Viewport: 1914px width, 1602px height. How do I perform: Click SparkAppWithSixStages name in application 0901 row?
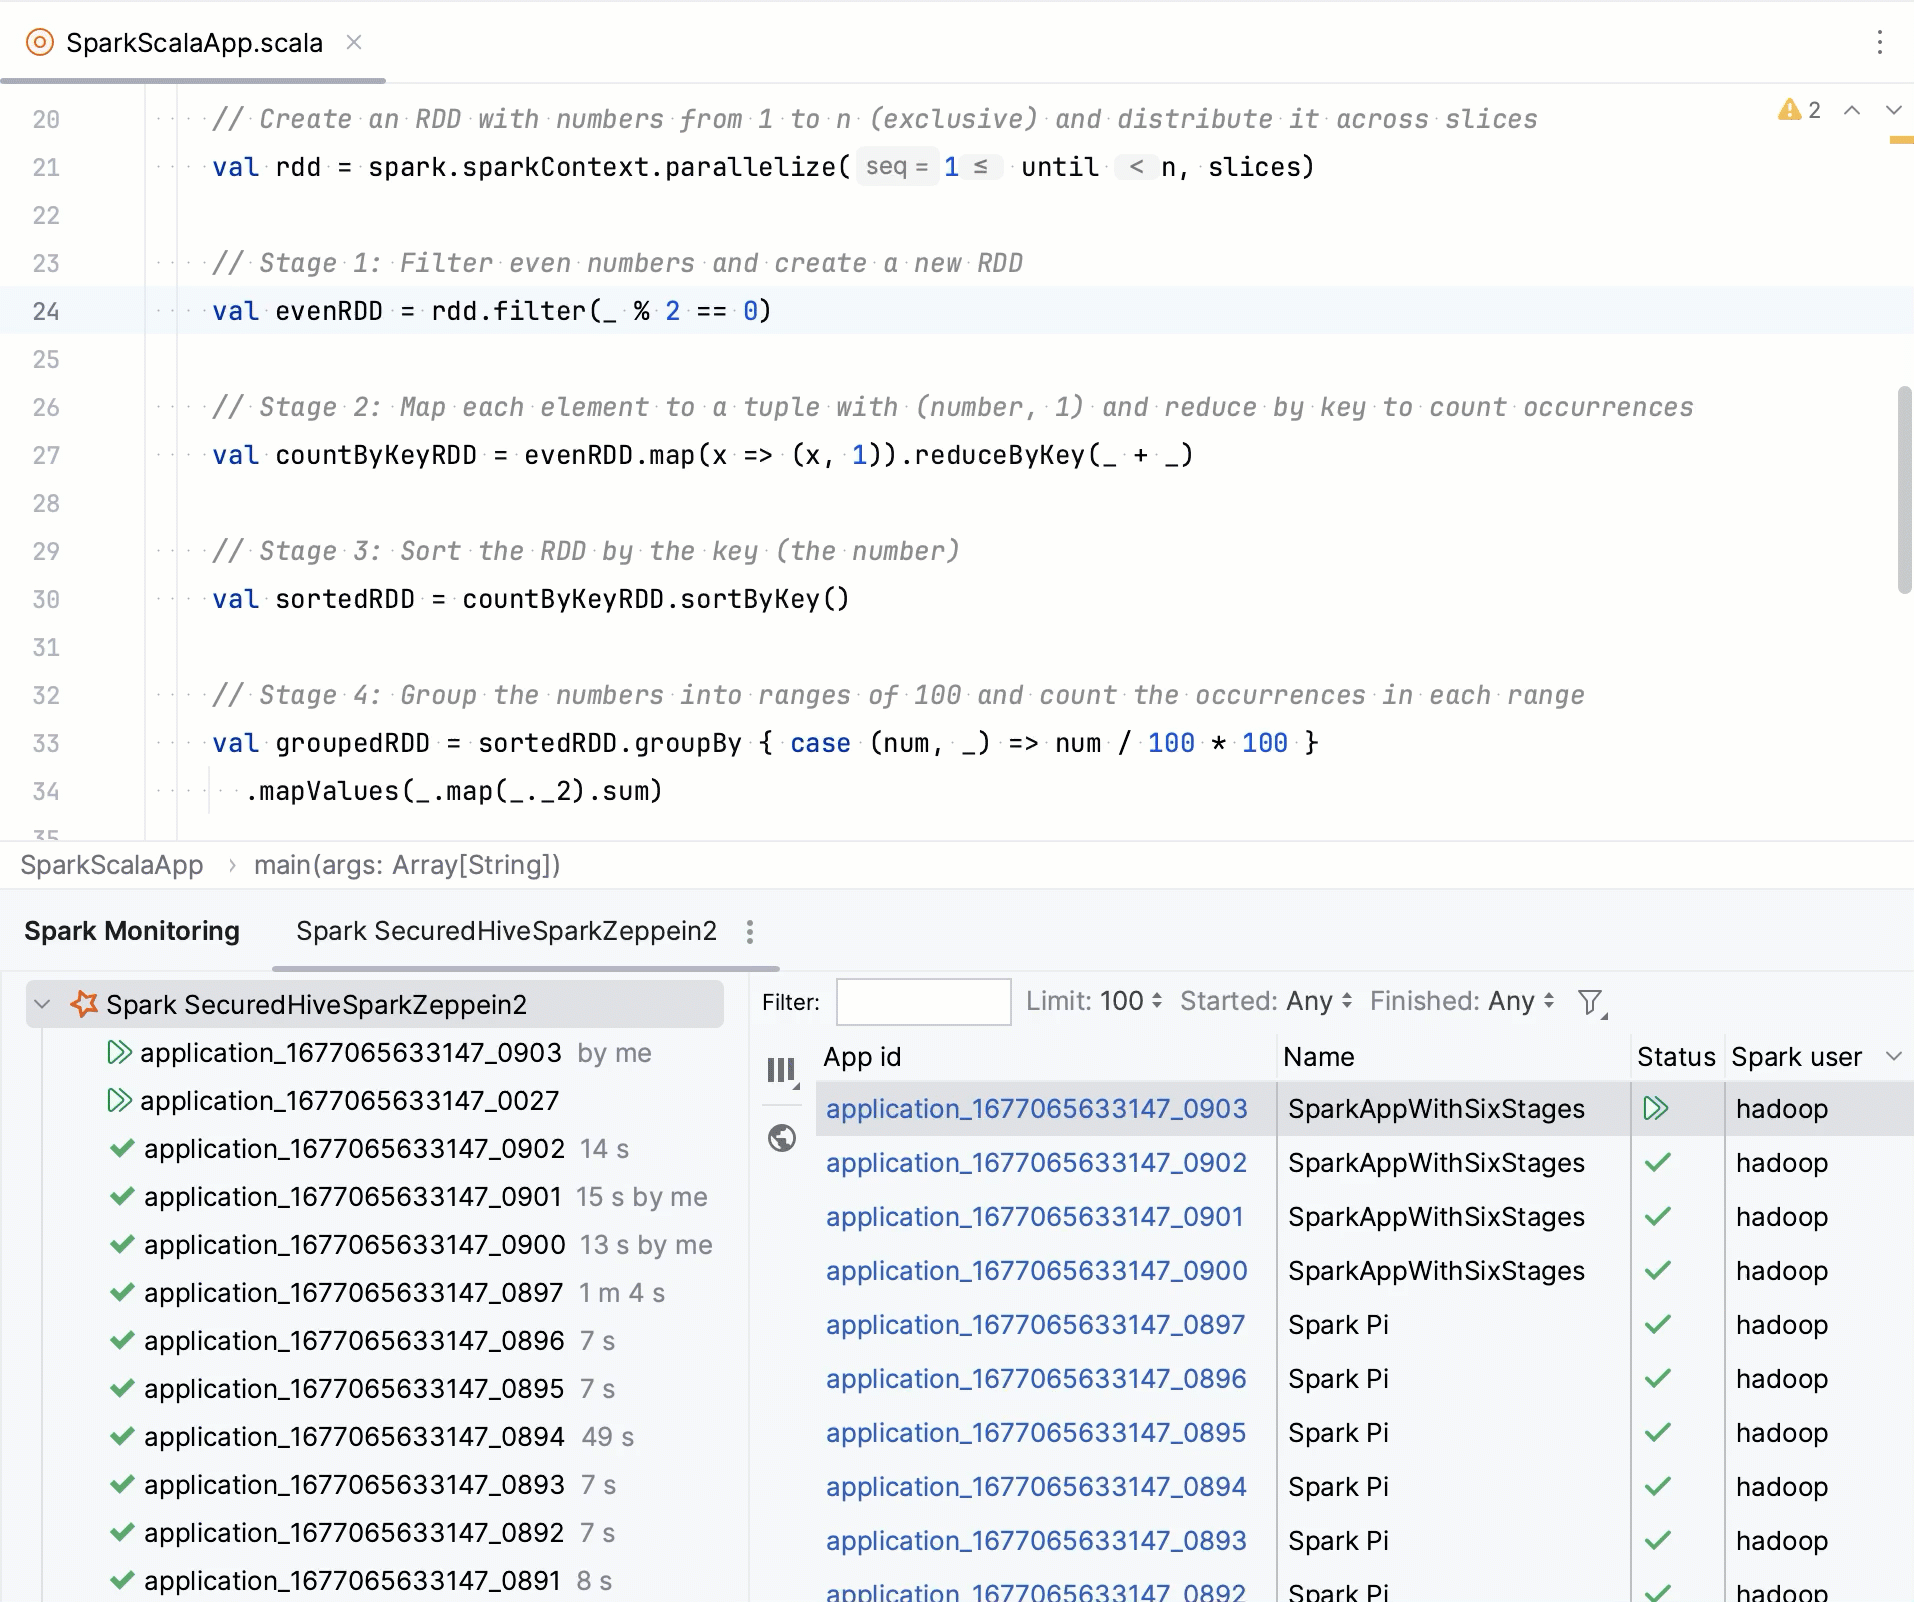[x=1436, y=1217]
